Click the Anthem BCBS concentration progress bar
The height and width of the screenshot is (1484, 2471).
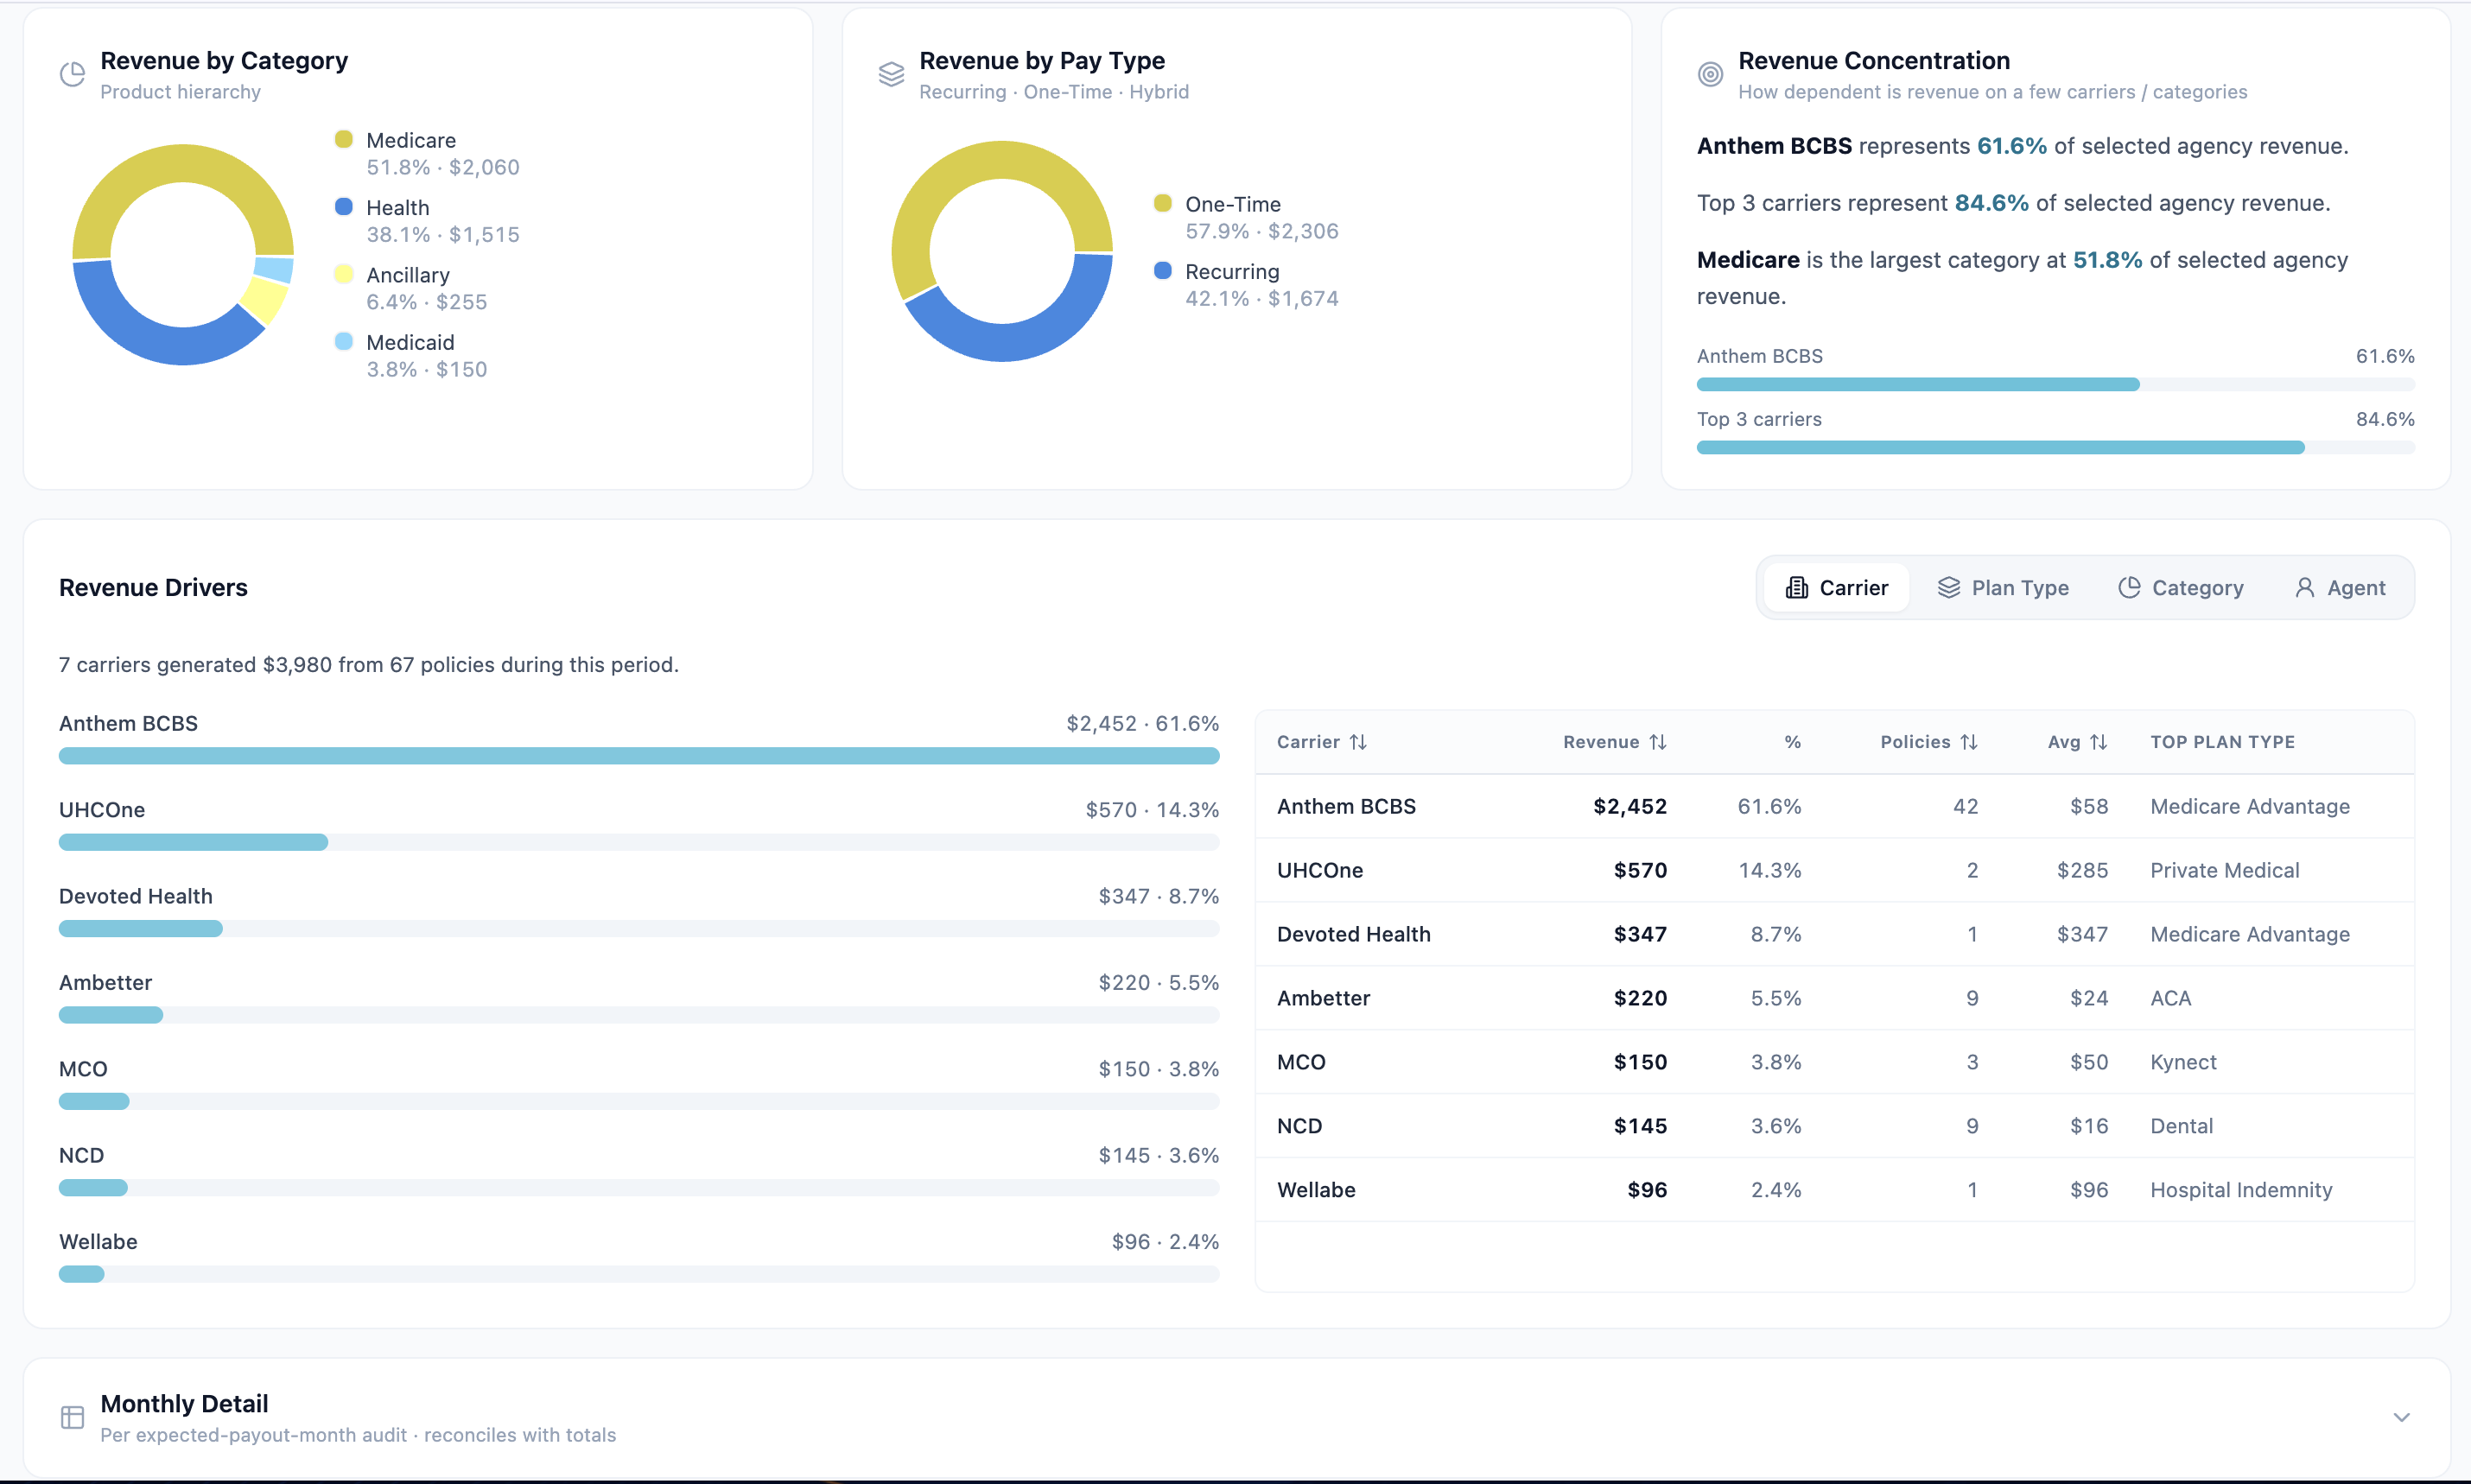click(x=2055, y=384)
